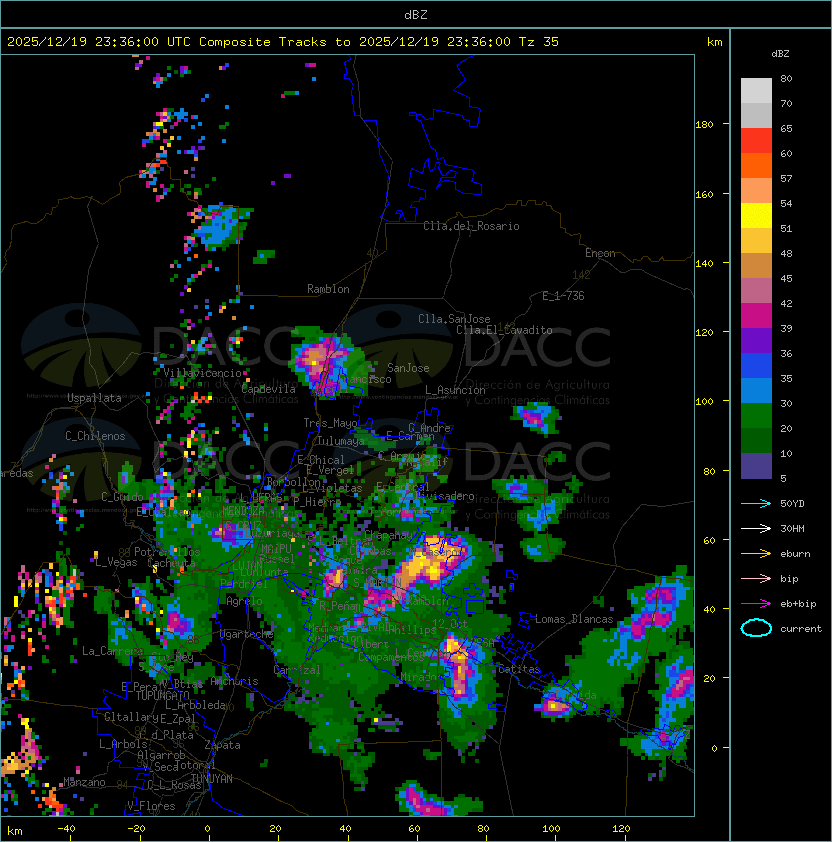Screen dimensions: 832x842
Task: Click the -40 km horizontal axis tick
Action: click(x=67, y=829)
